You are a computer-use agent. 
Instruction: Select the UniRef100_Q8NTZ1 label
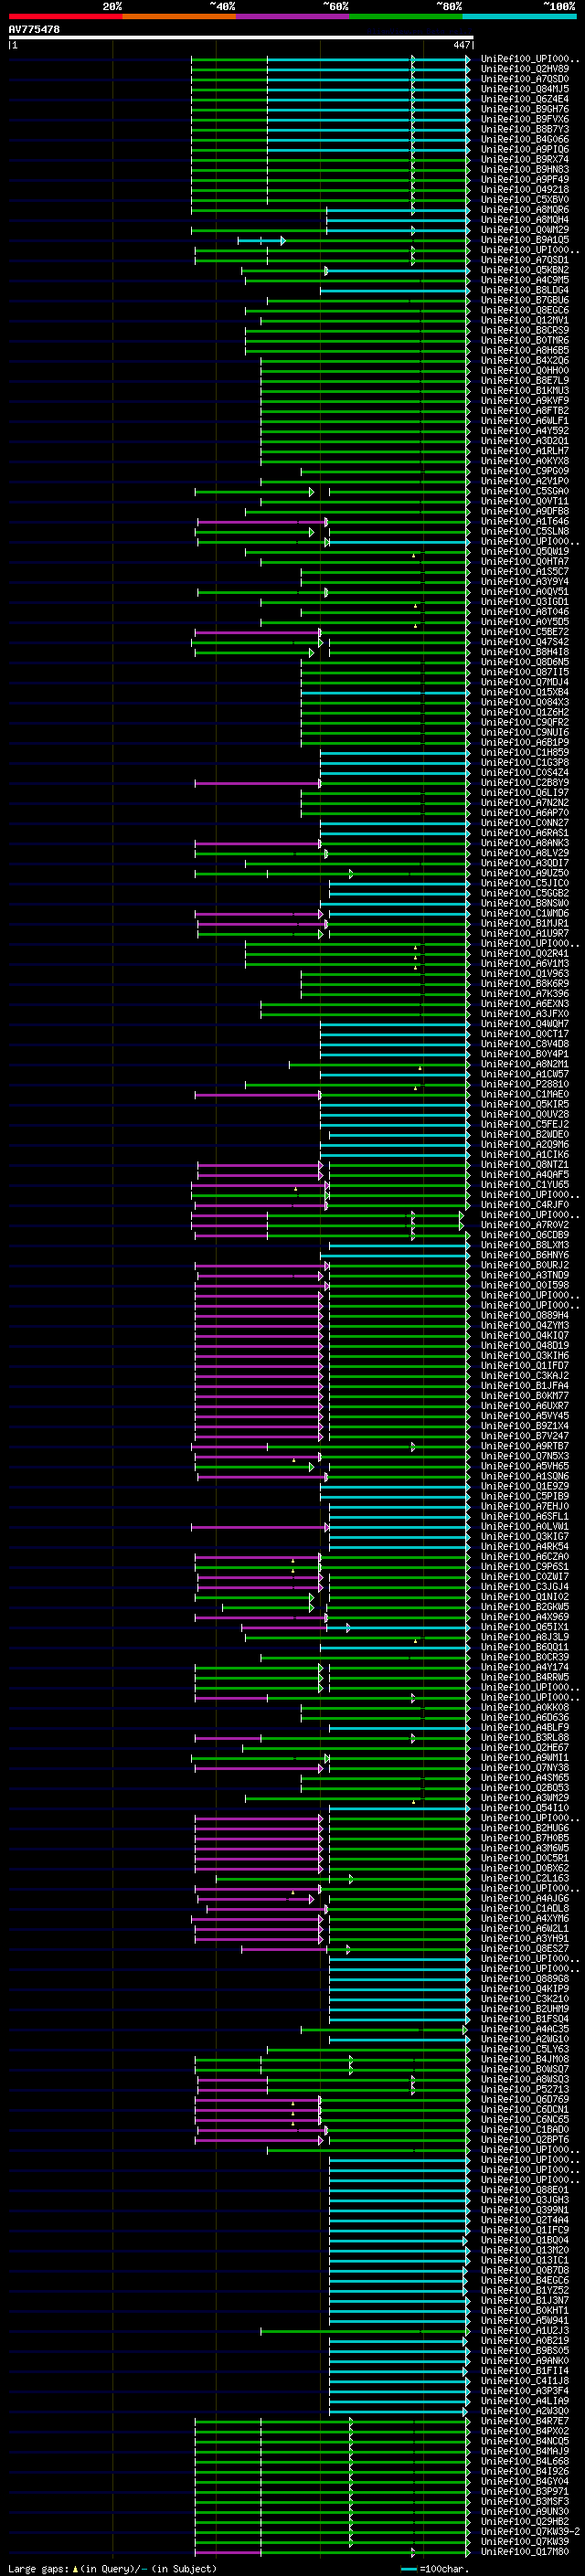pyautogui.click(x=525, y=1165)
